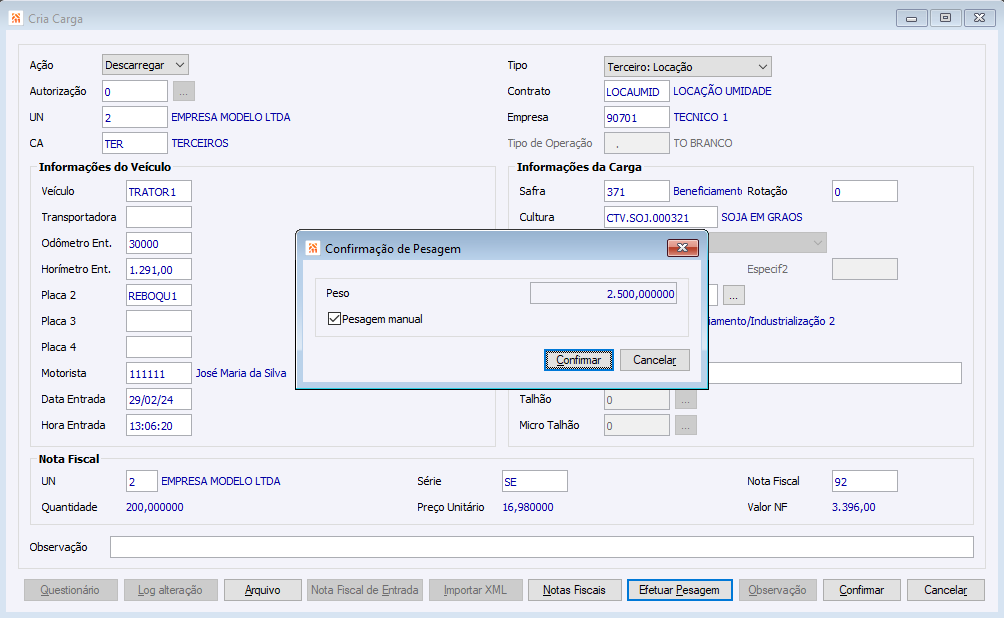Toggle the Pesagem manual checkbox
The height and width of the screenshot is (618, 1004).
pos(334,318)
